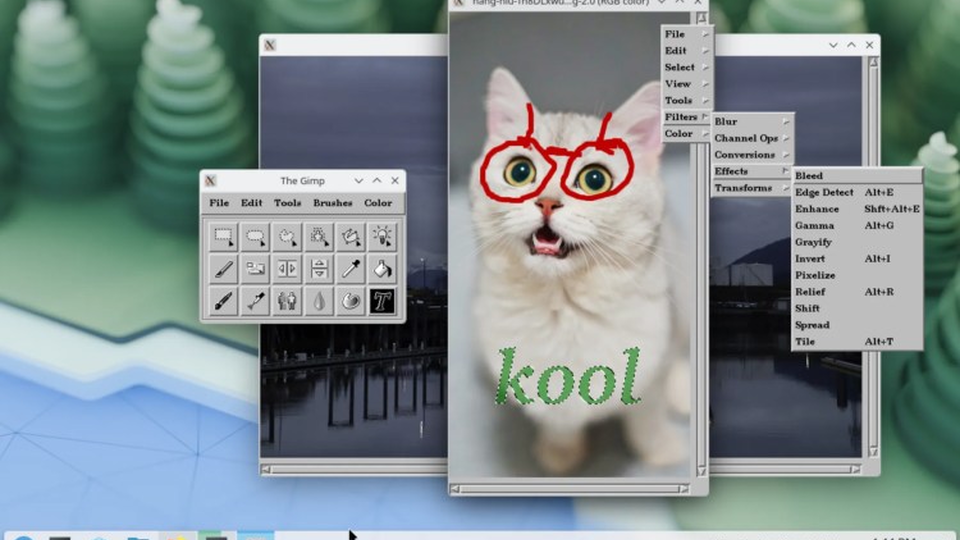Viewport: 960px width, 540px height.
Task: Maximize the back harbor image window
Action: pos(851,45)
